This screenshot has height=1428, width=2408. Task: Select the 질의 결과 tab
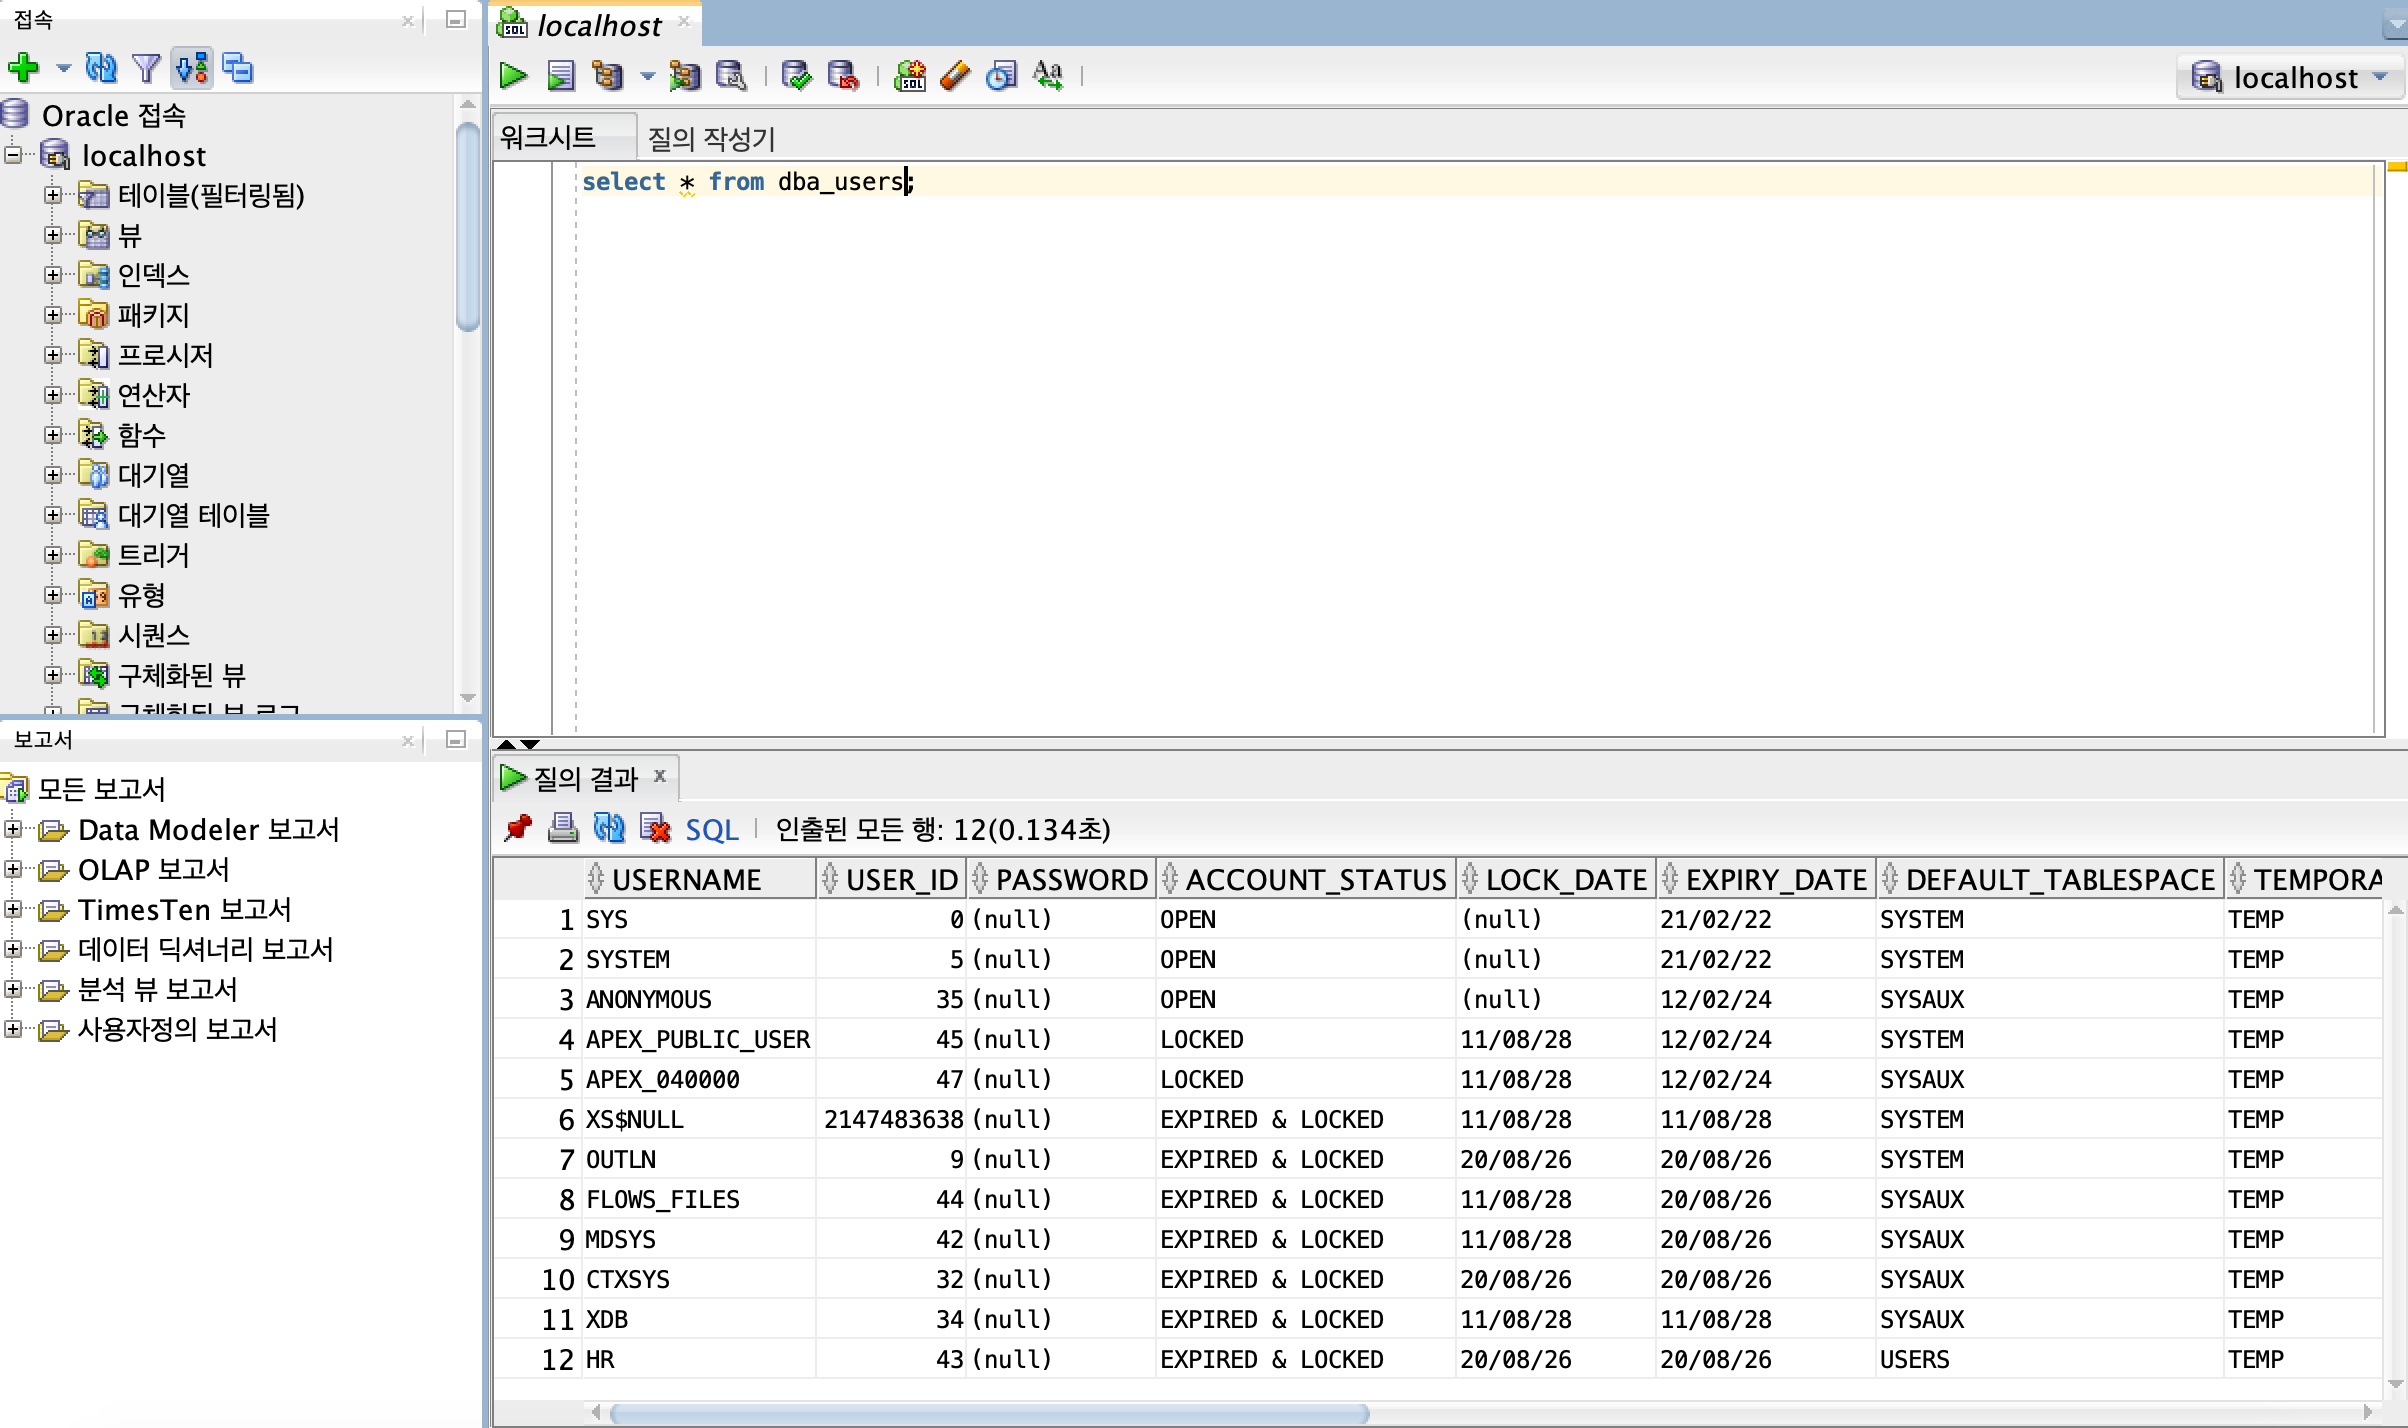click(x=585, y=778)
